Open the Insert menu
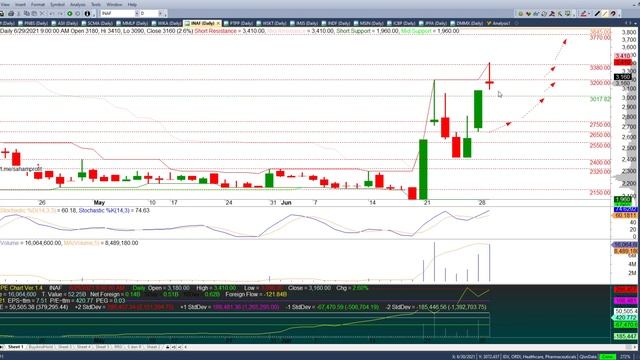This screenshot has width=640, height=360. [x=20, y=4]
